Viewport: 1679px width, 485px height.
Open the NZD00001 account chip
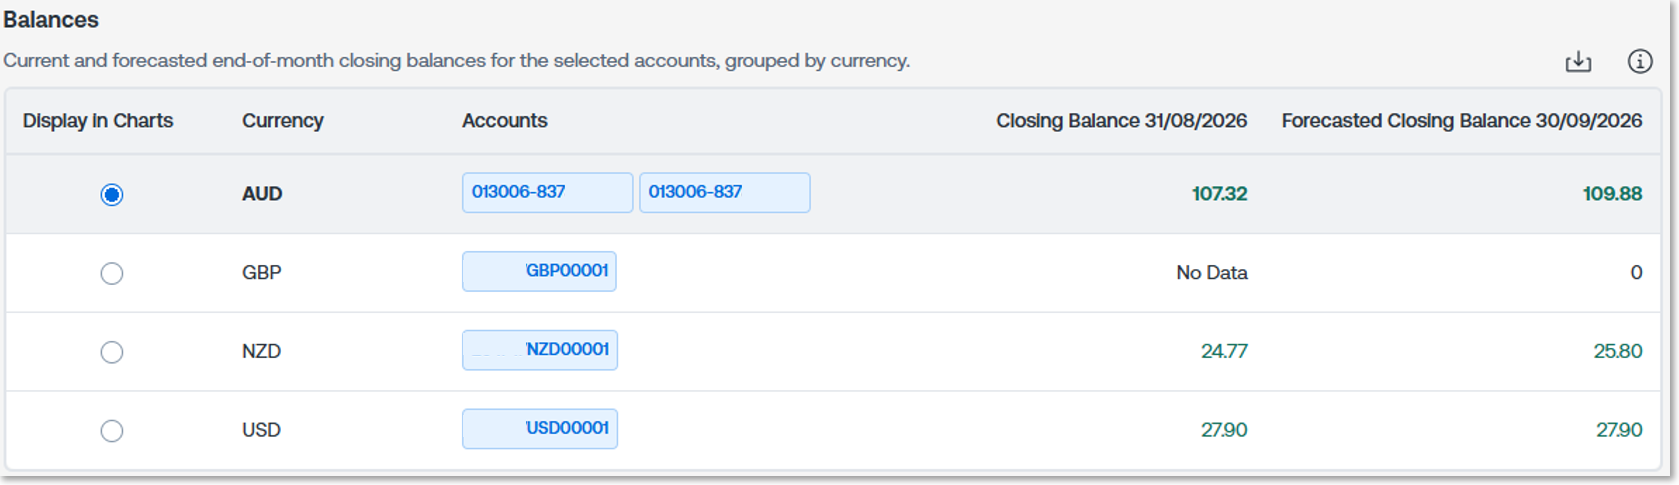coord(540,350)
